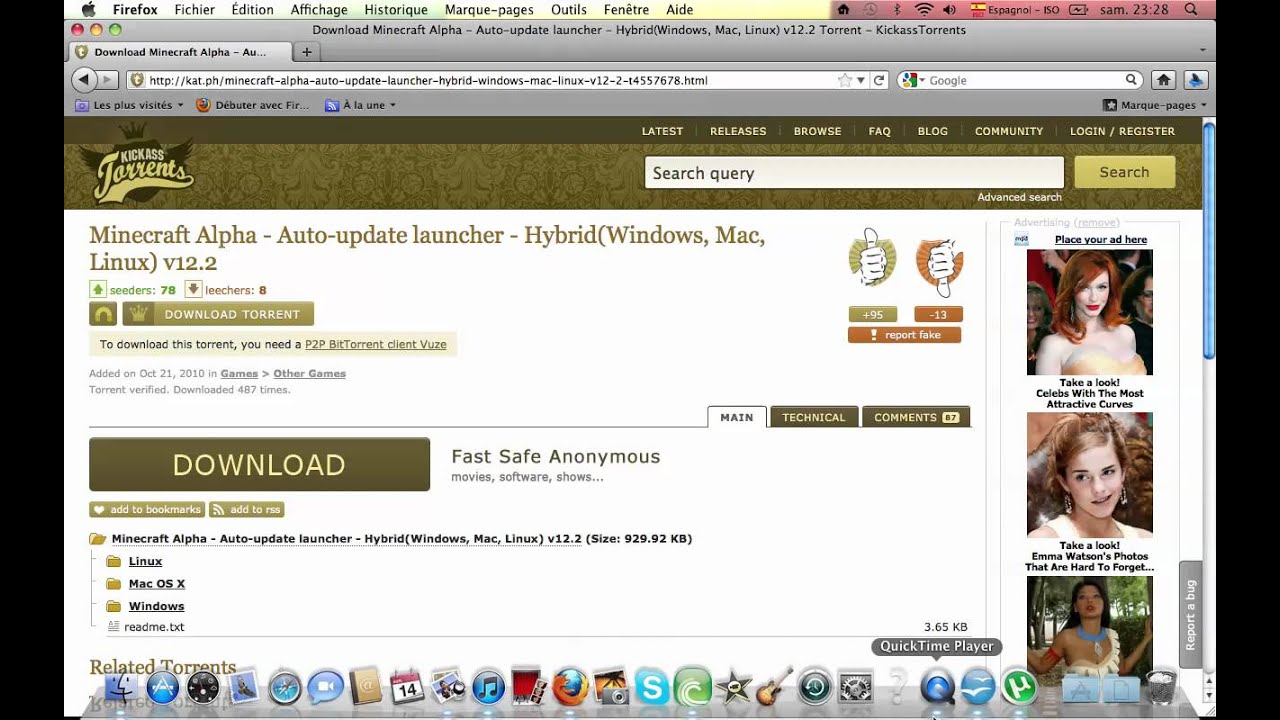The image size is (1280, 720).
Task: Open the BROWSE navigation link
Action: point(817,131)
